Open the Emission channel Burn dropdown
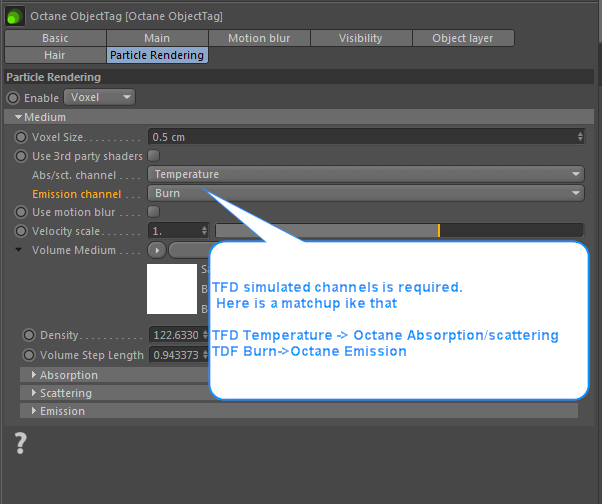Screen dimensions: 602x504 366,193
